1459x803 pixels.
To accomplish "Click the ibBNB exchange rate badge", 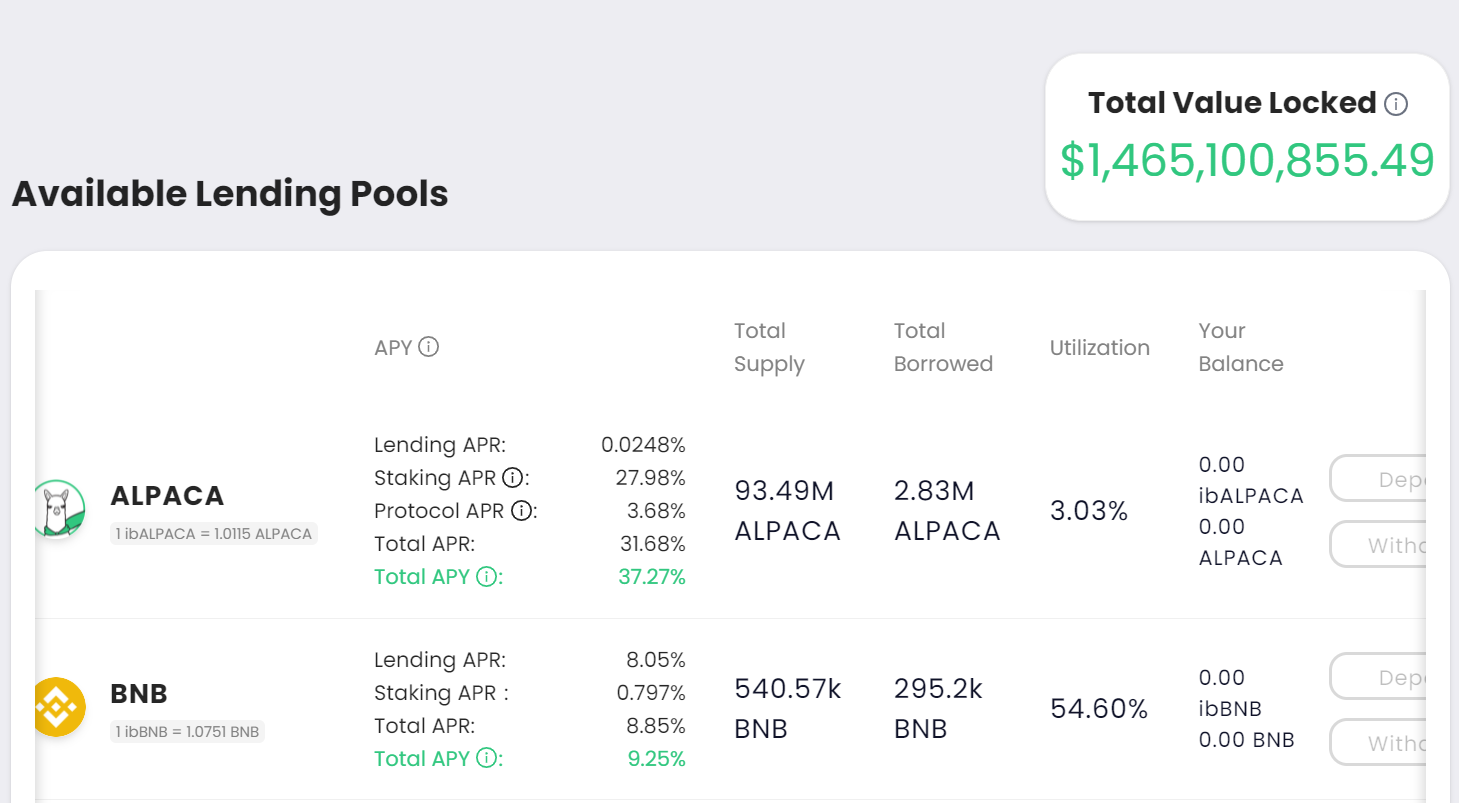I will (x=187, y=732).
